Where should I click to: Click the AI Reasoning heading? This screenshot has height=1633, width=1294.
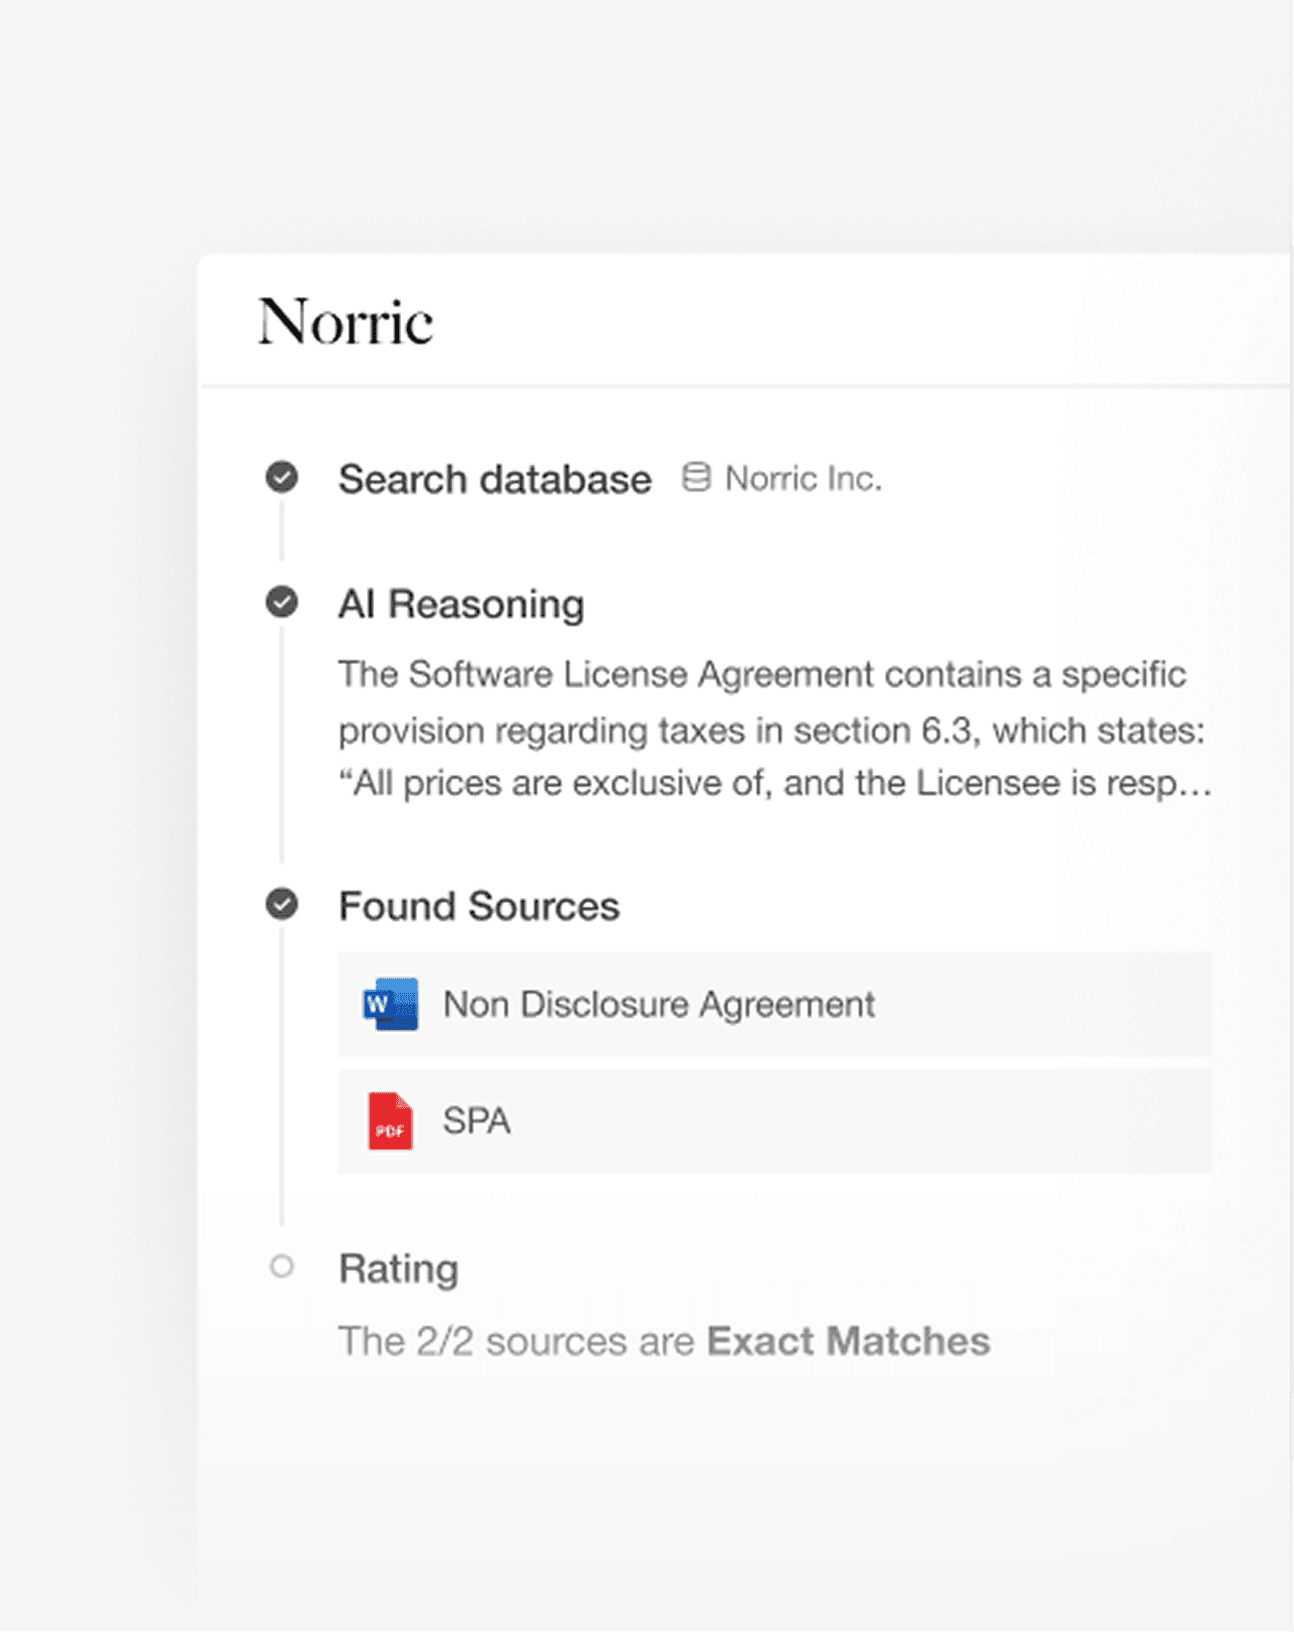pyautogui.click(x=461, y=604)
